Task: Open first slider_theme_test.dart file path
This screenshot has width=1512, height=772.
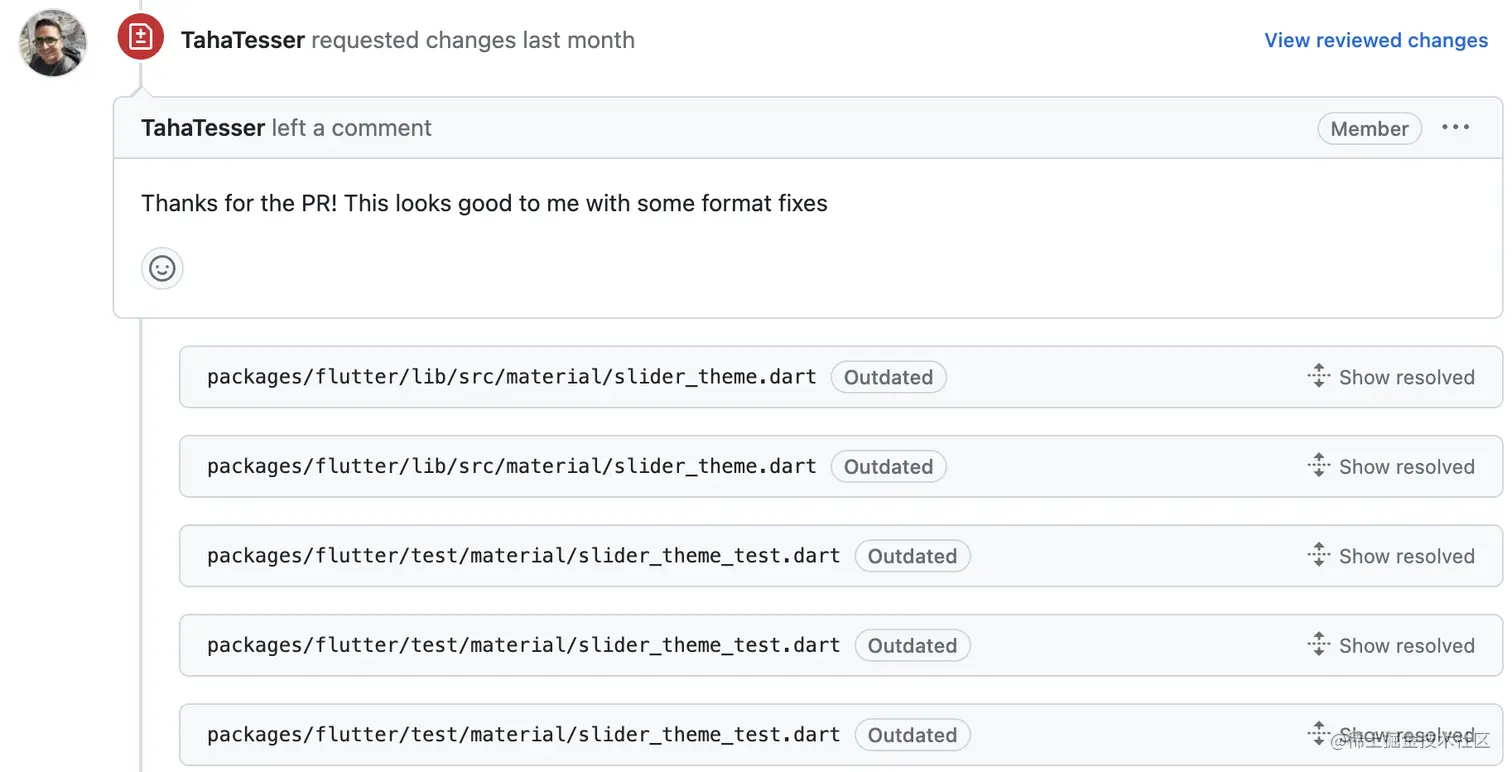Action: 523,556
